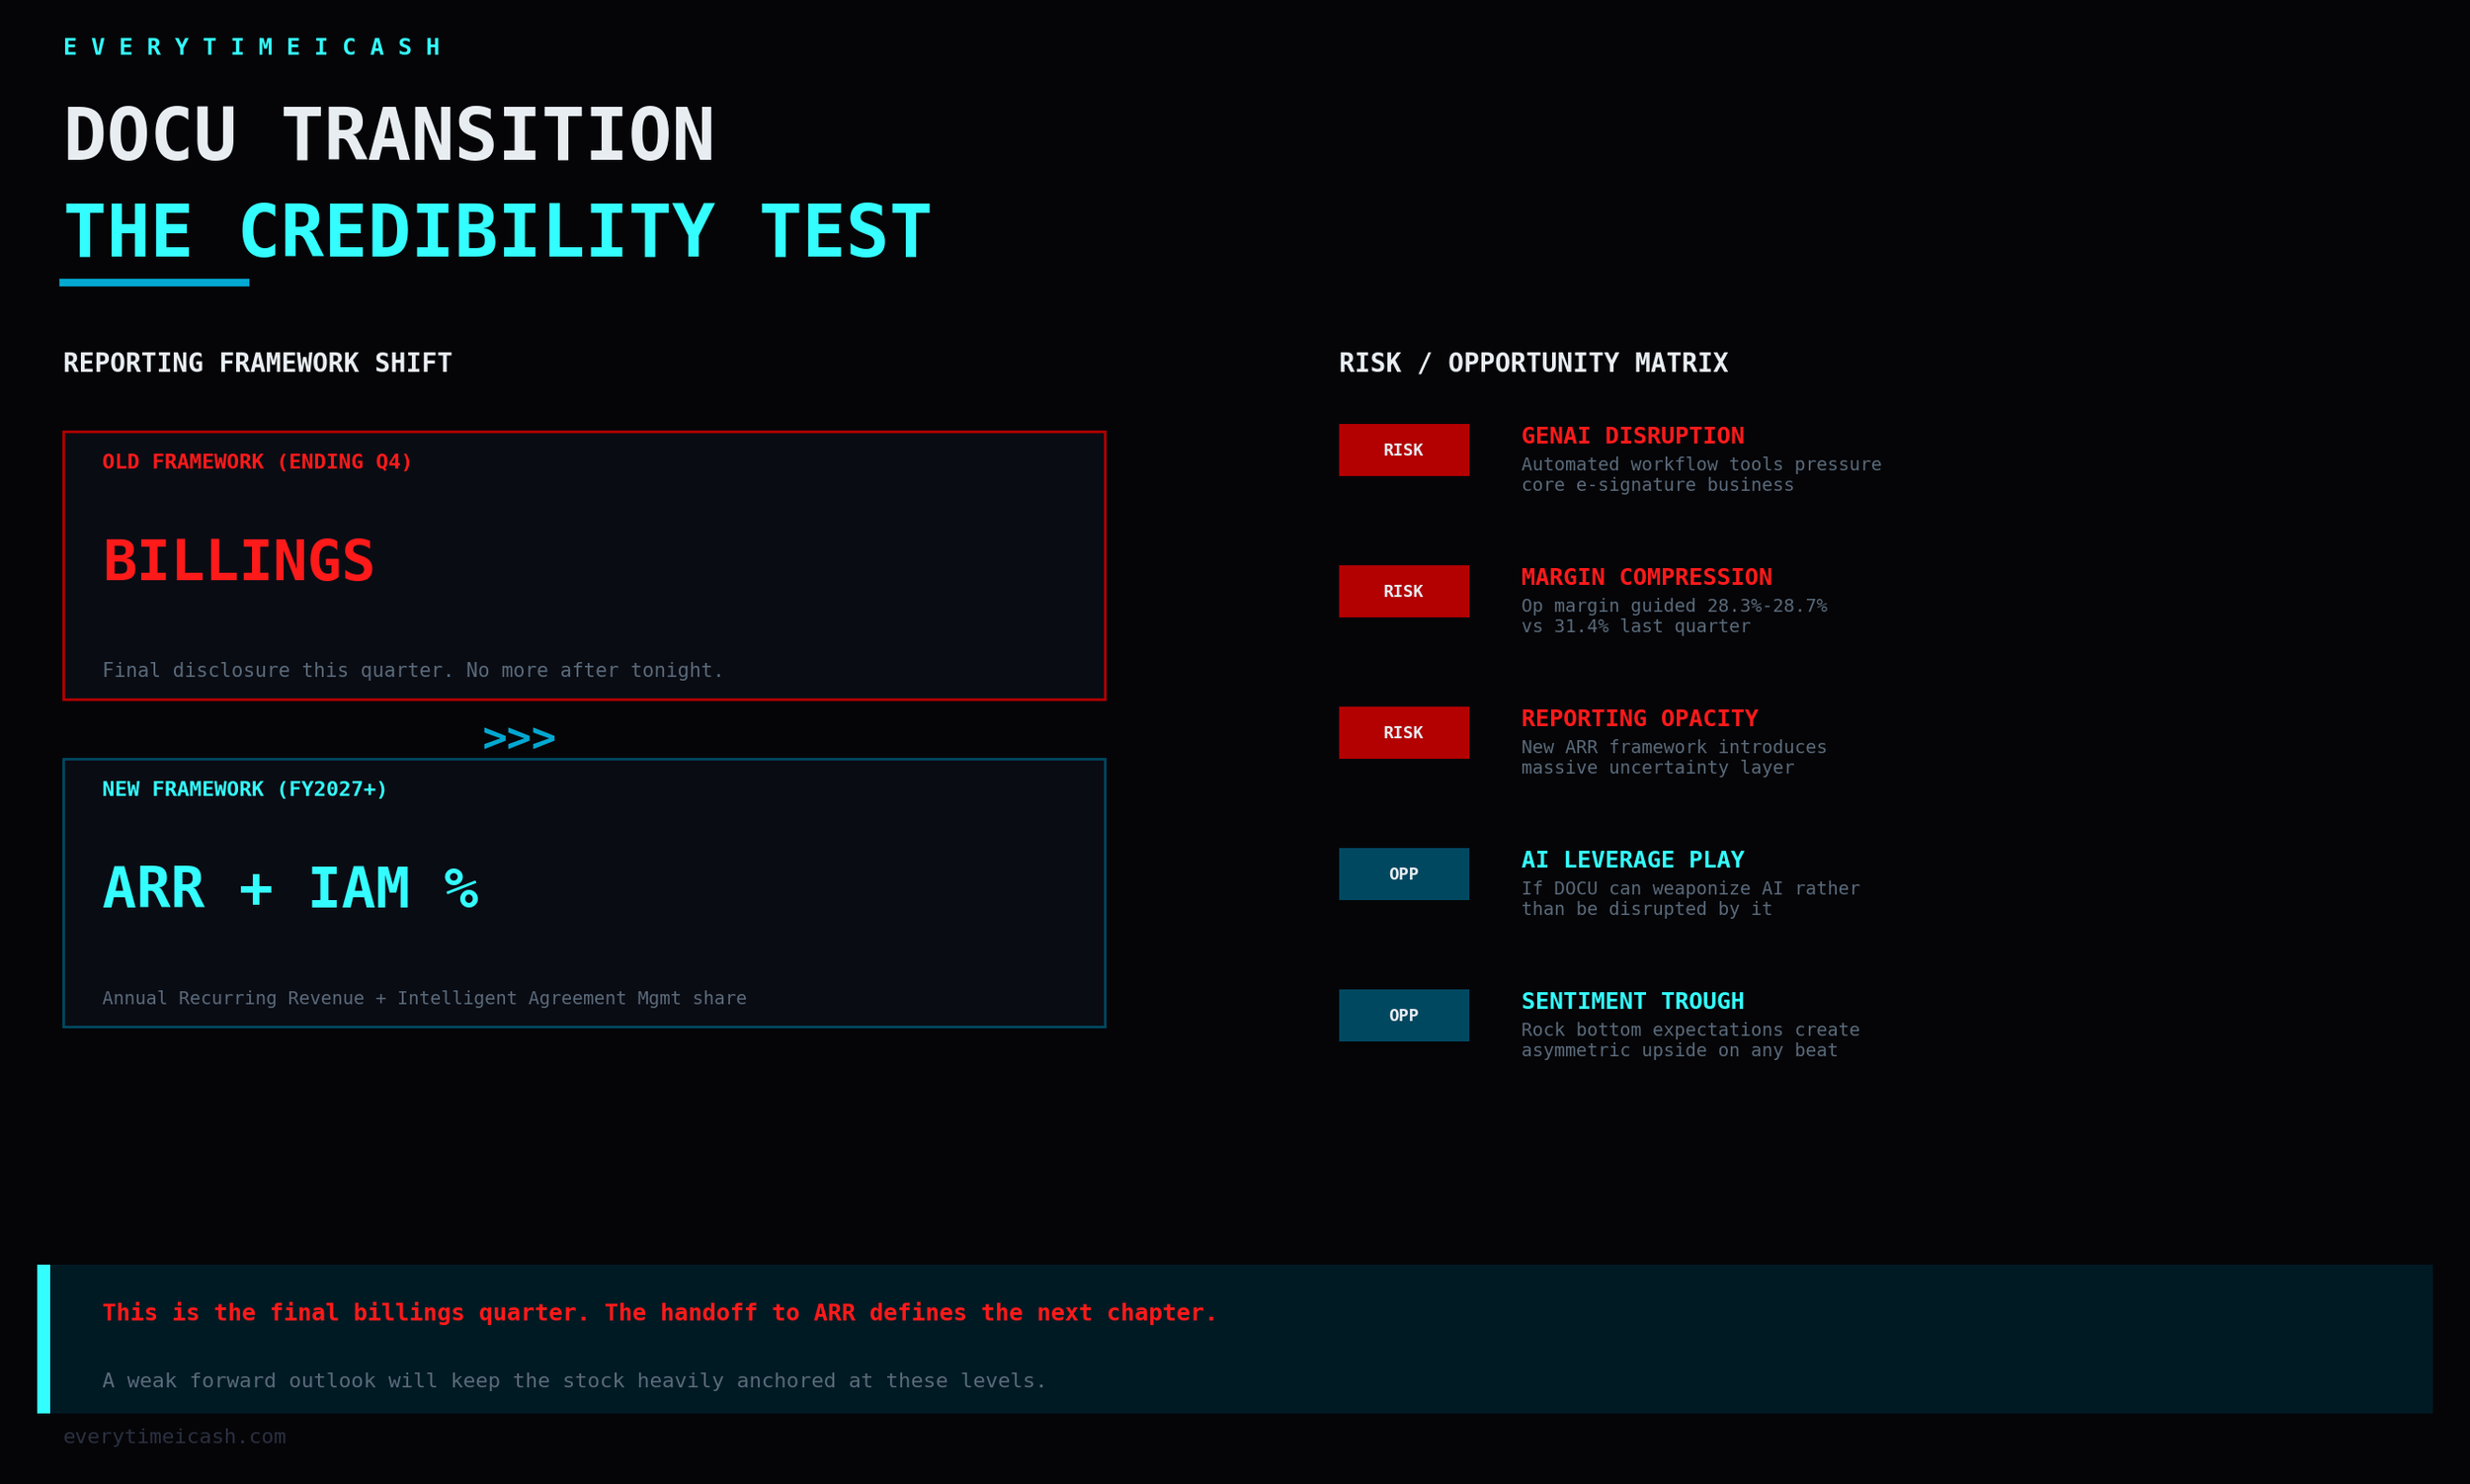This screenshot has height=1484, width=2470.
Task: Click the ARR + IAM % heading
Action: click(x=290, y=888)
